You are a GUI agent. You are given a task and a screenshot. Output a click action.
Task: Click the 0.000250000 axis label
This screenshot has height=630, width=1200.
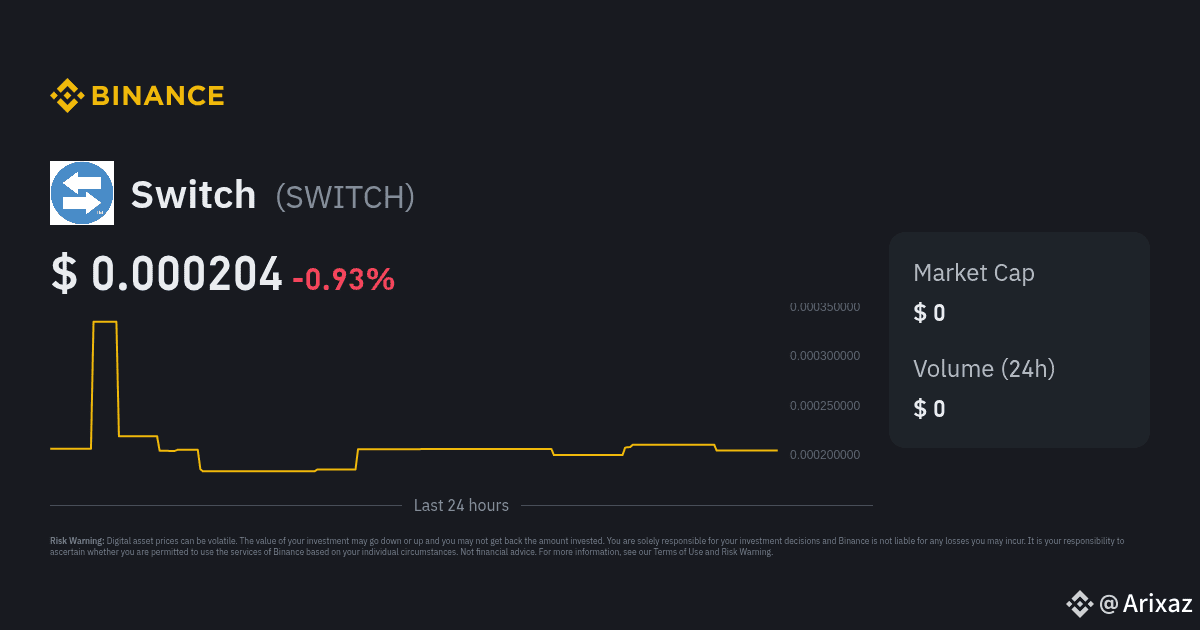[x=824, y=406]
